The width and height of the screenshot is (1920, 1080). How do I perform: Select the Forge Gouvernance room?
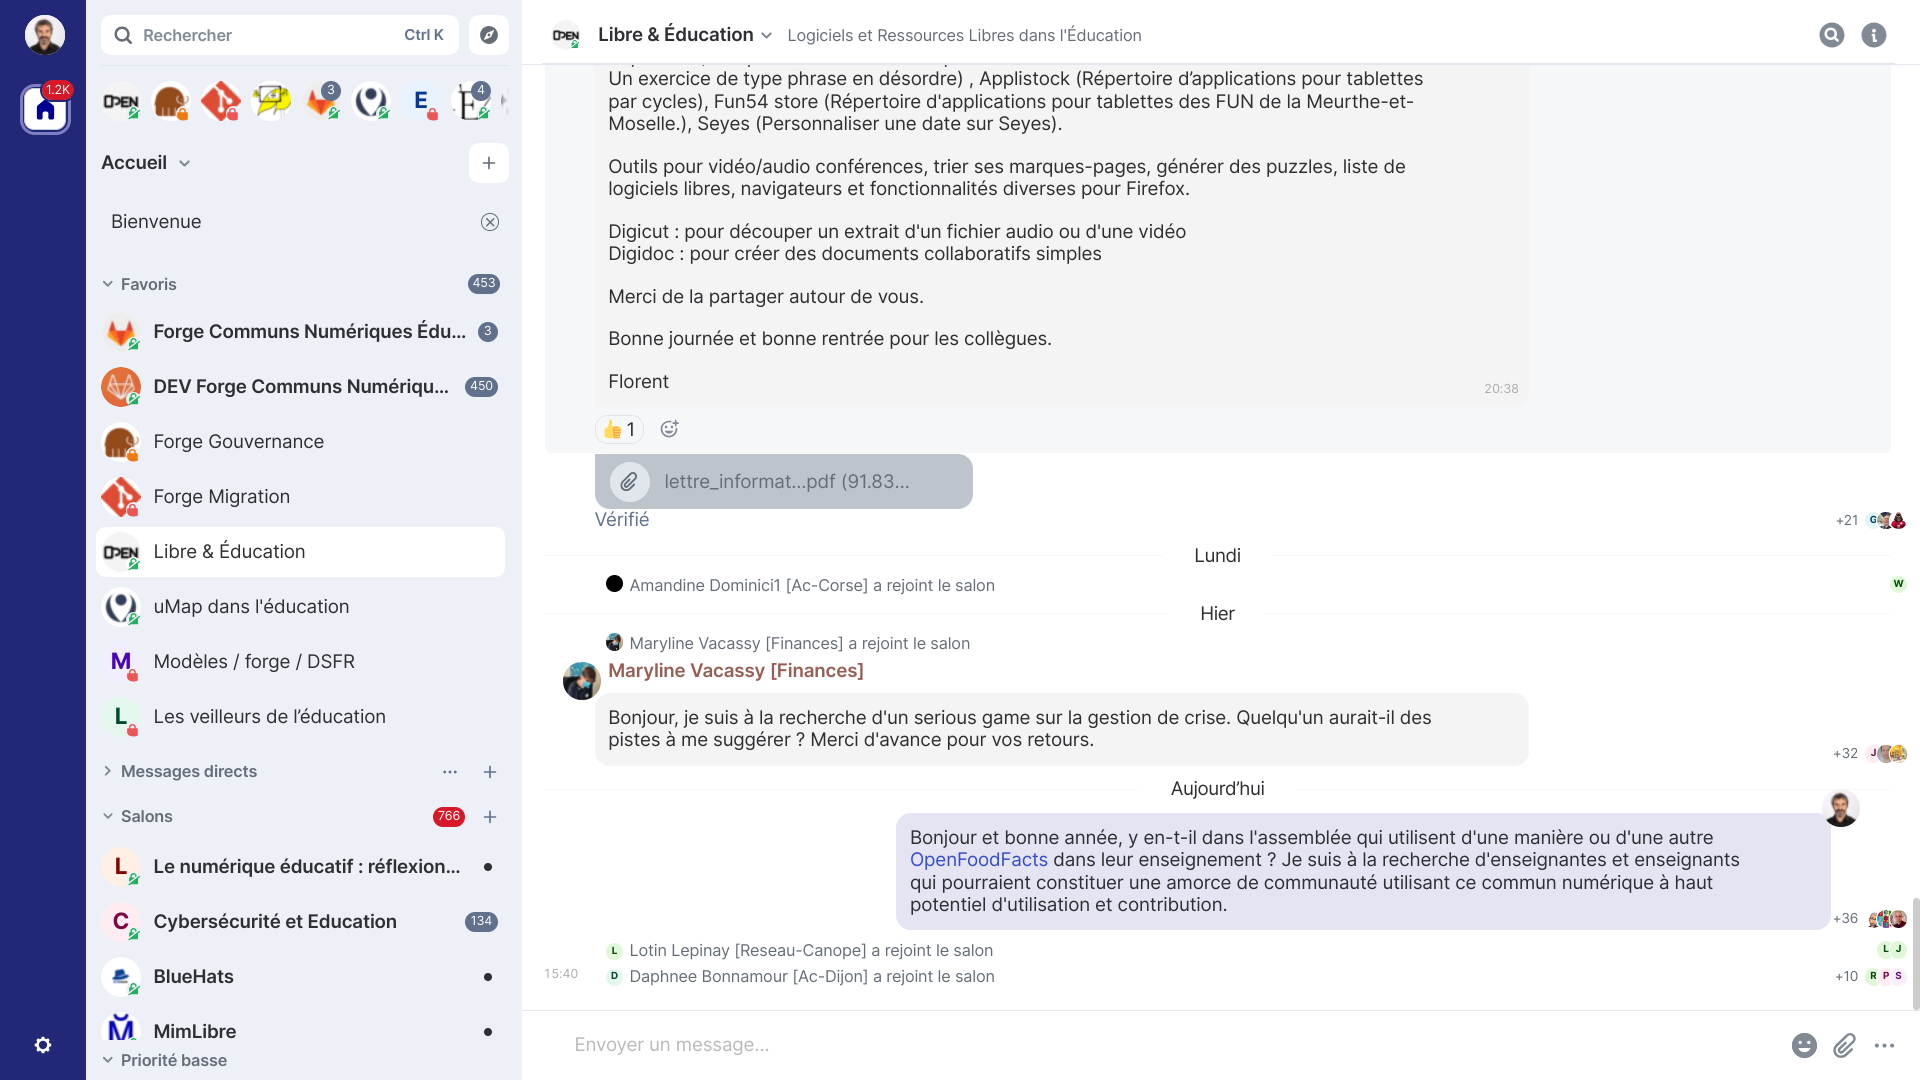click(x=300, y=442)
